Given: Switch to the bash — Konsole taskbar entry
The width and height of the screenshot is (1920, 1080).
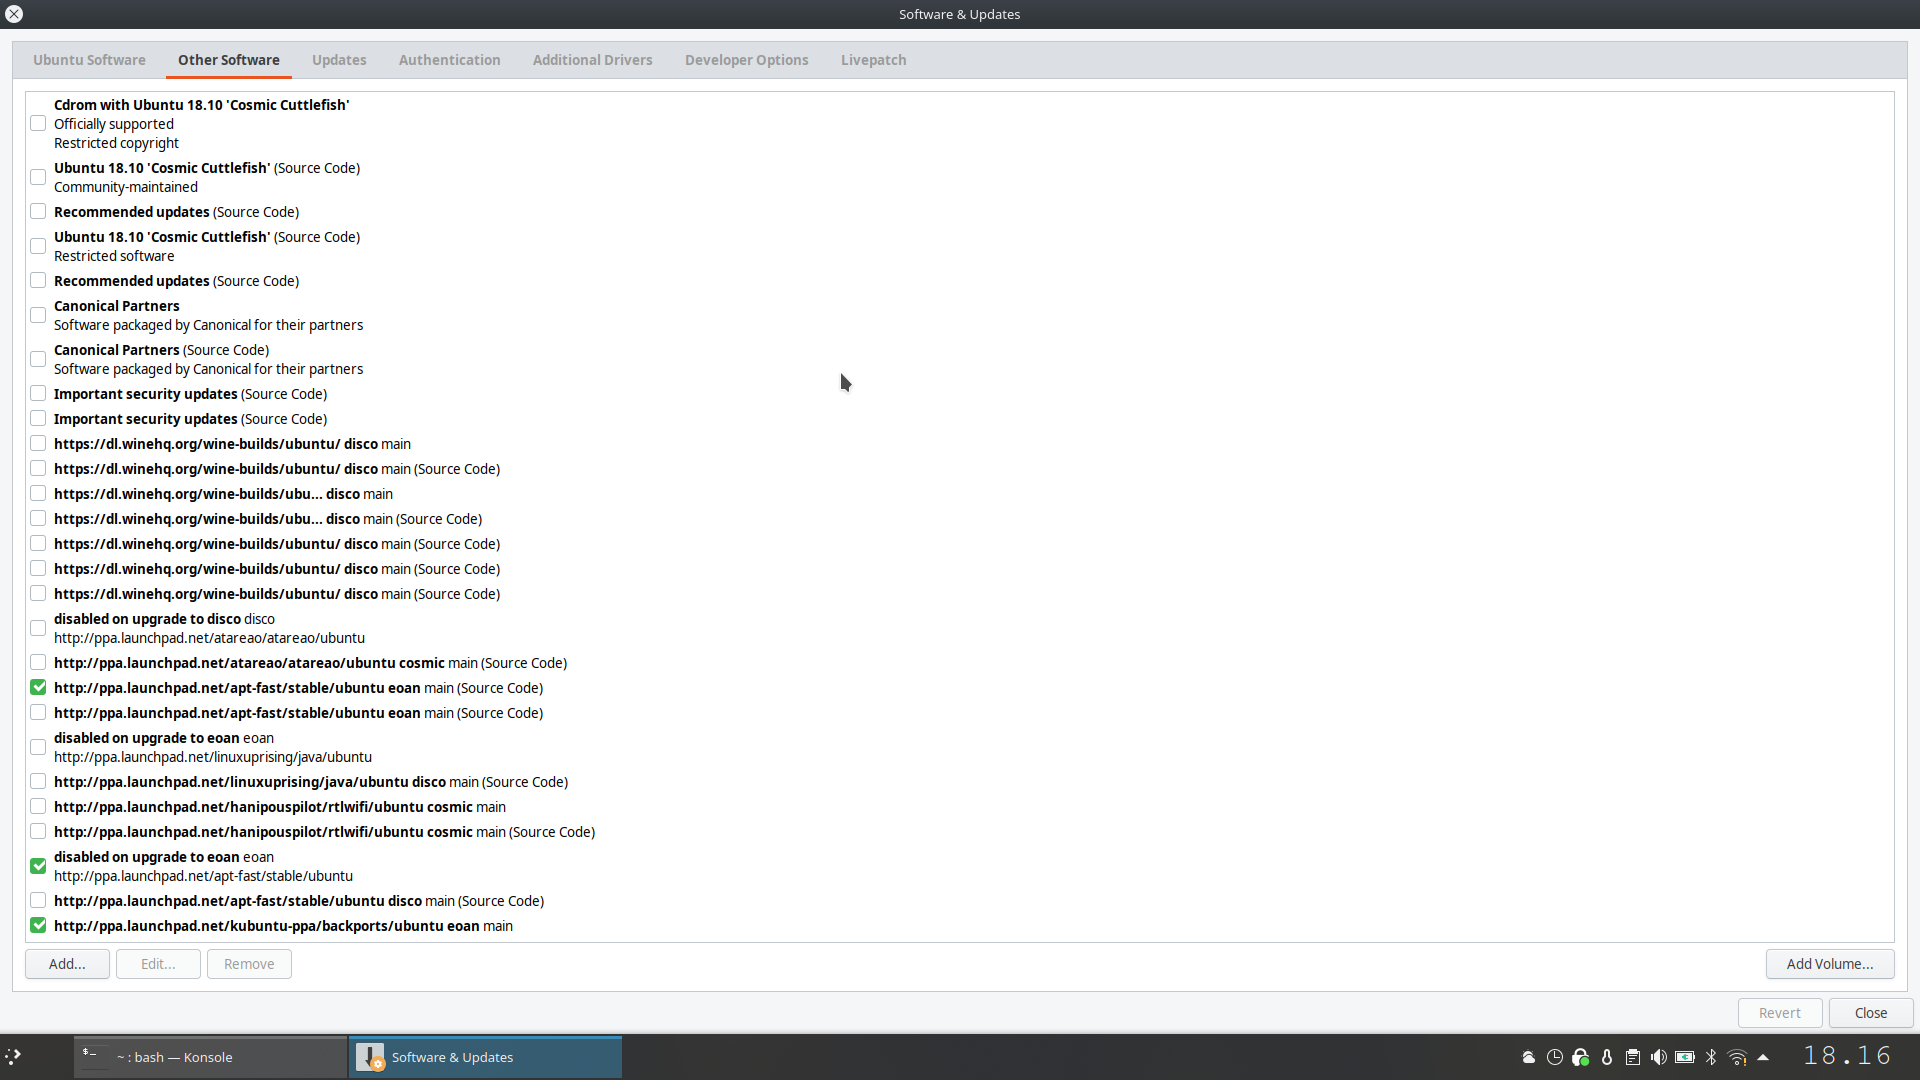Looking at the screenshot, I should point(211,1057).
